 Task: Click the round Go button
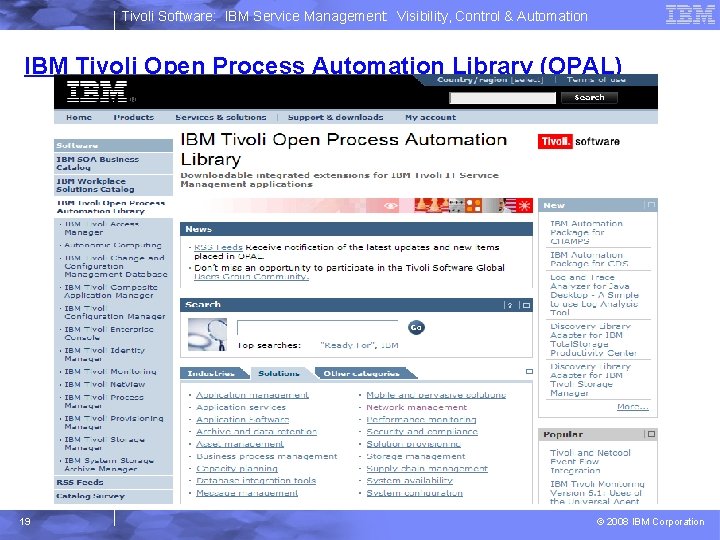416,327
